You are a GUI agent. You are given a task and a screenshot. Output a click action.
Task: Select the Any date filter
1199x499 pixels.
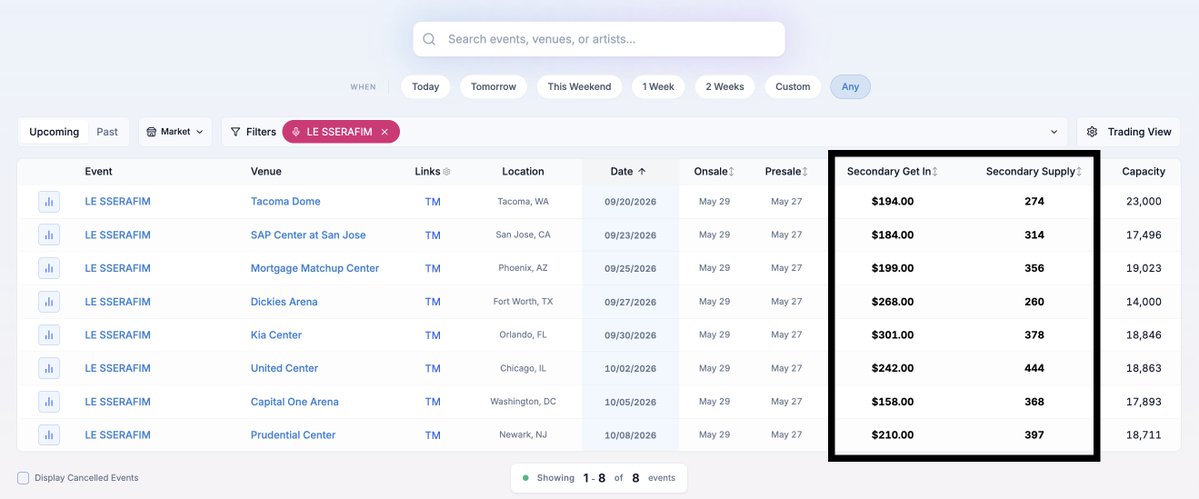point(850,86)
